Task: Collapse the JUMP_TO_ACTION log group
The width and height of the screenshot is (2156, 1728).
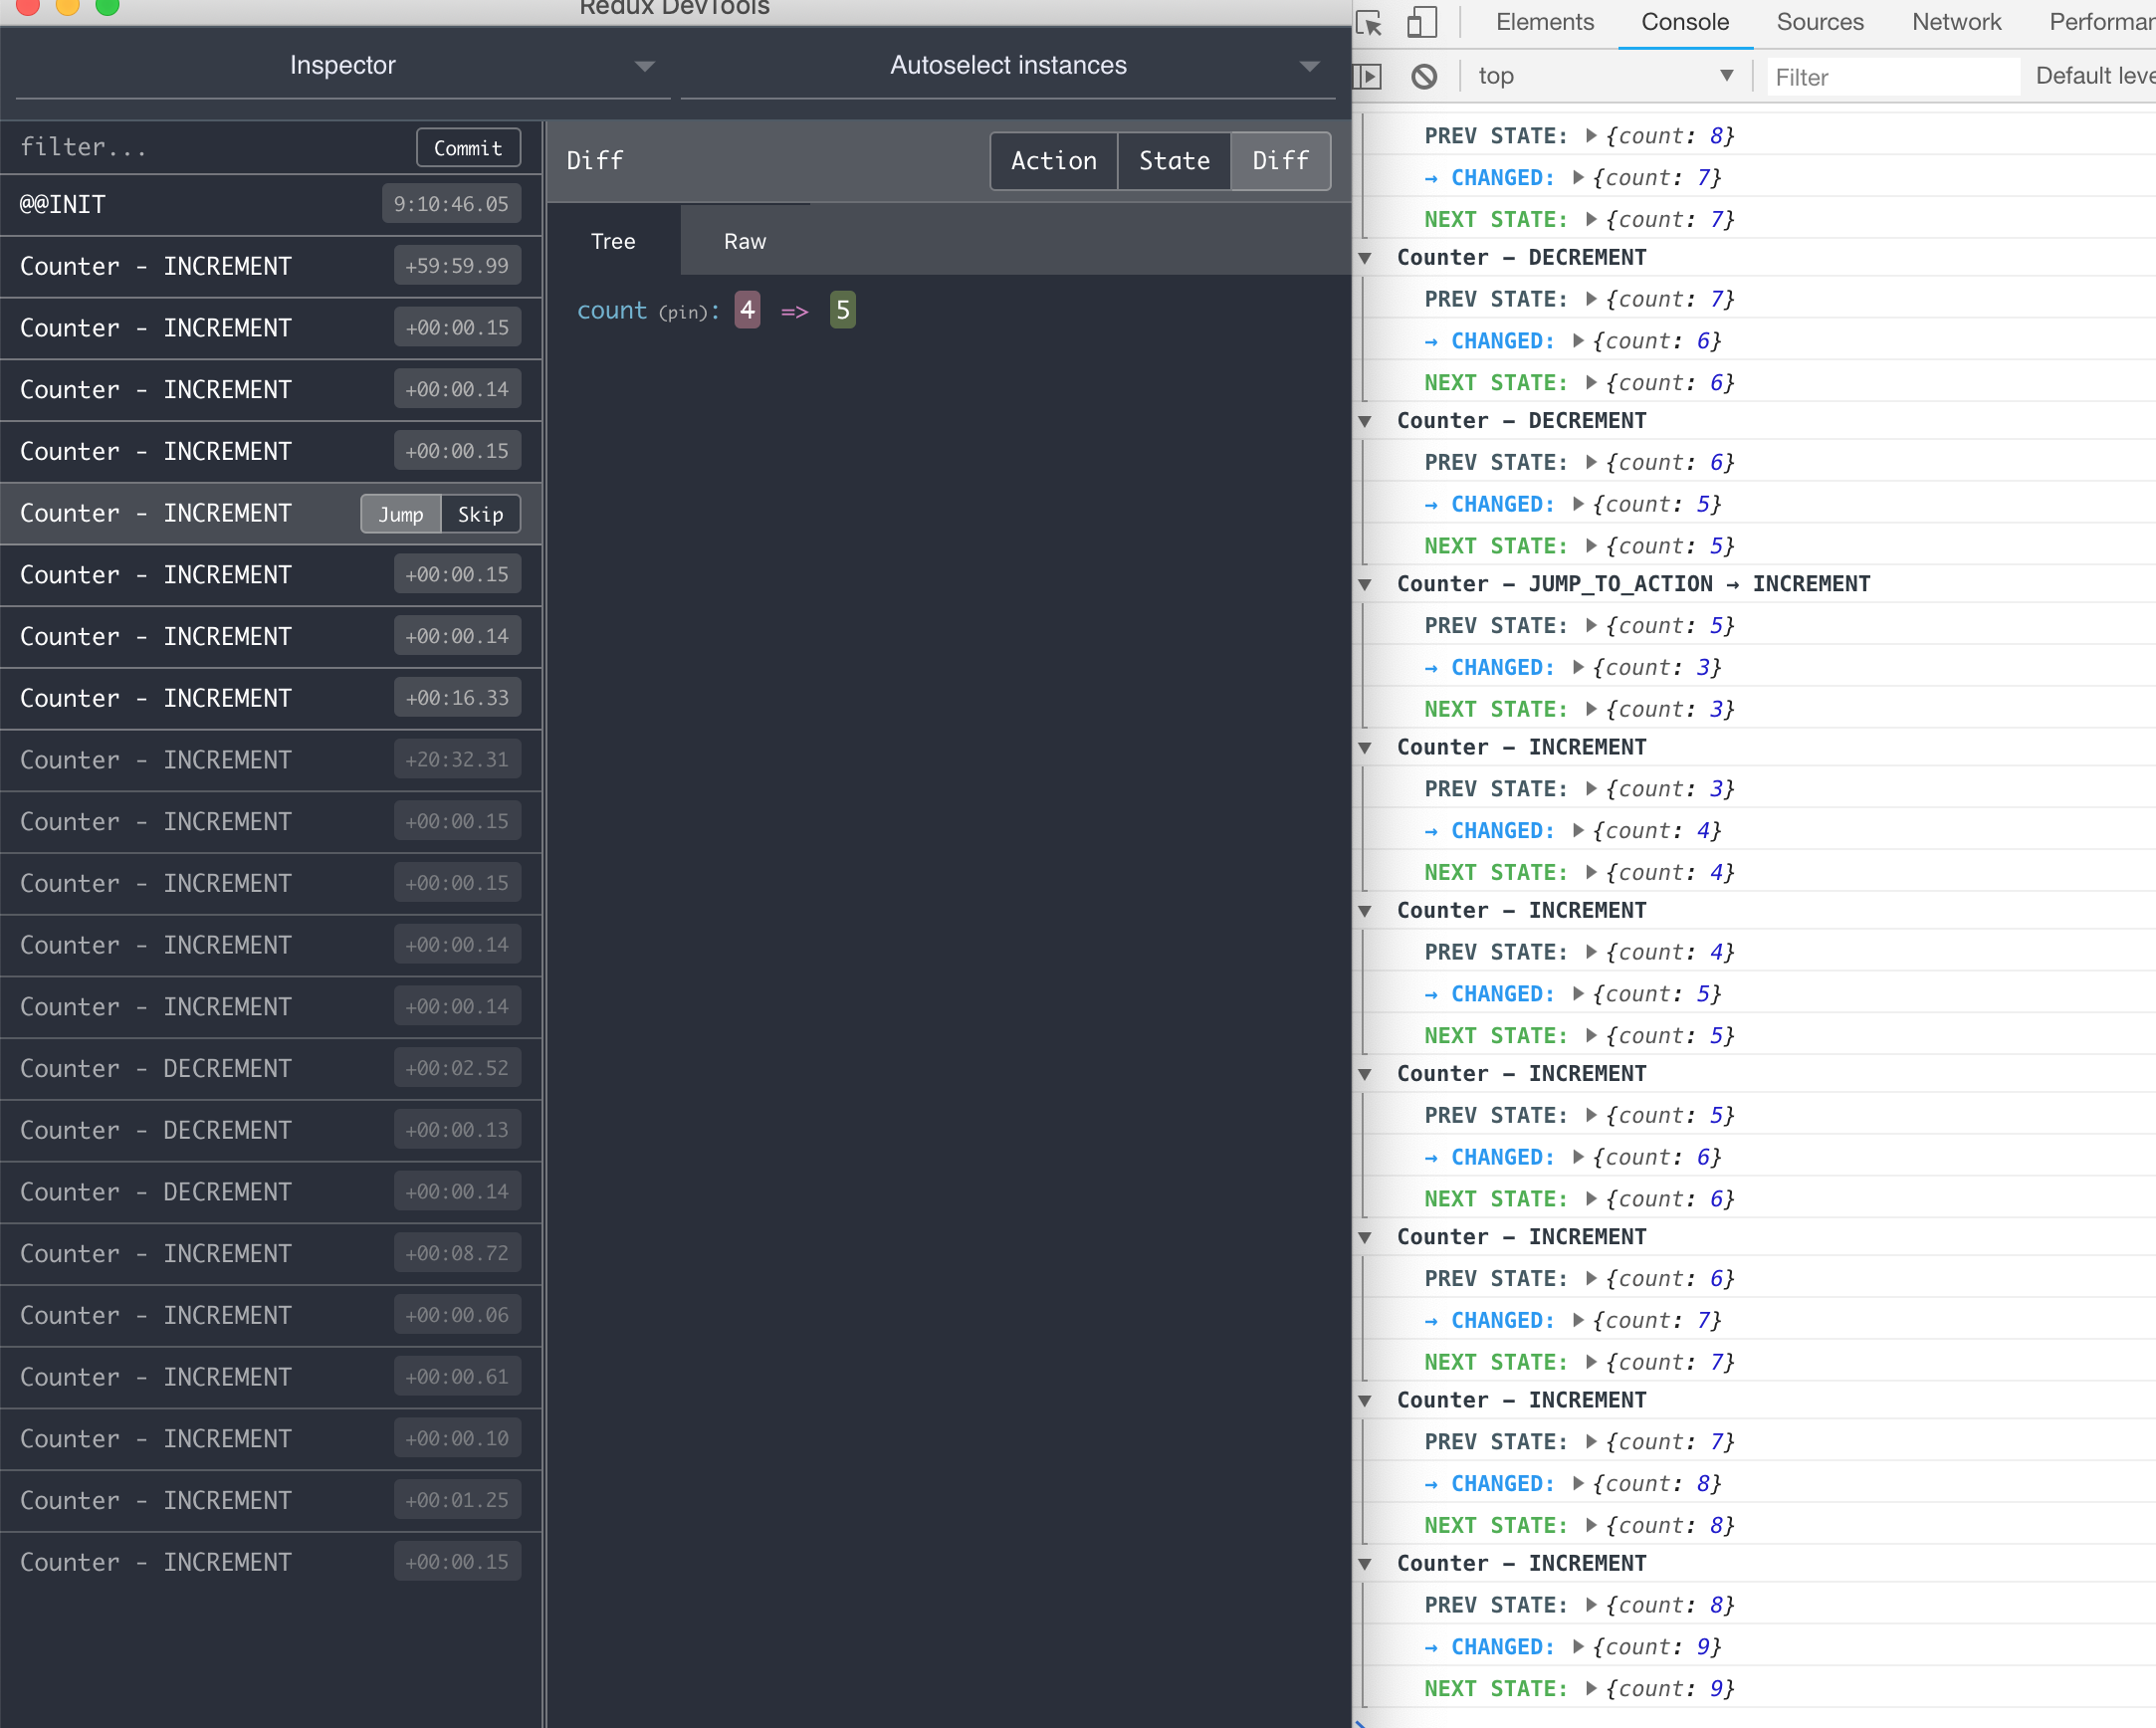Action: click(1365, 584)
